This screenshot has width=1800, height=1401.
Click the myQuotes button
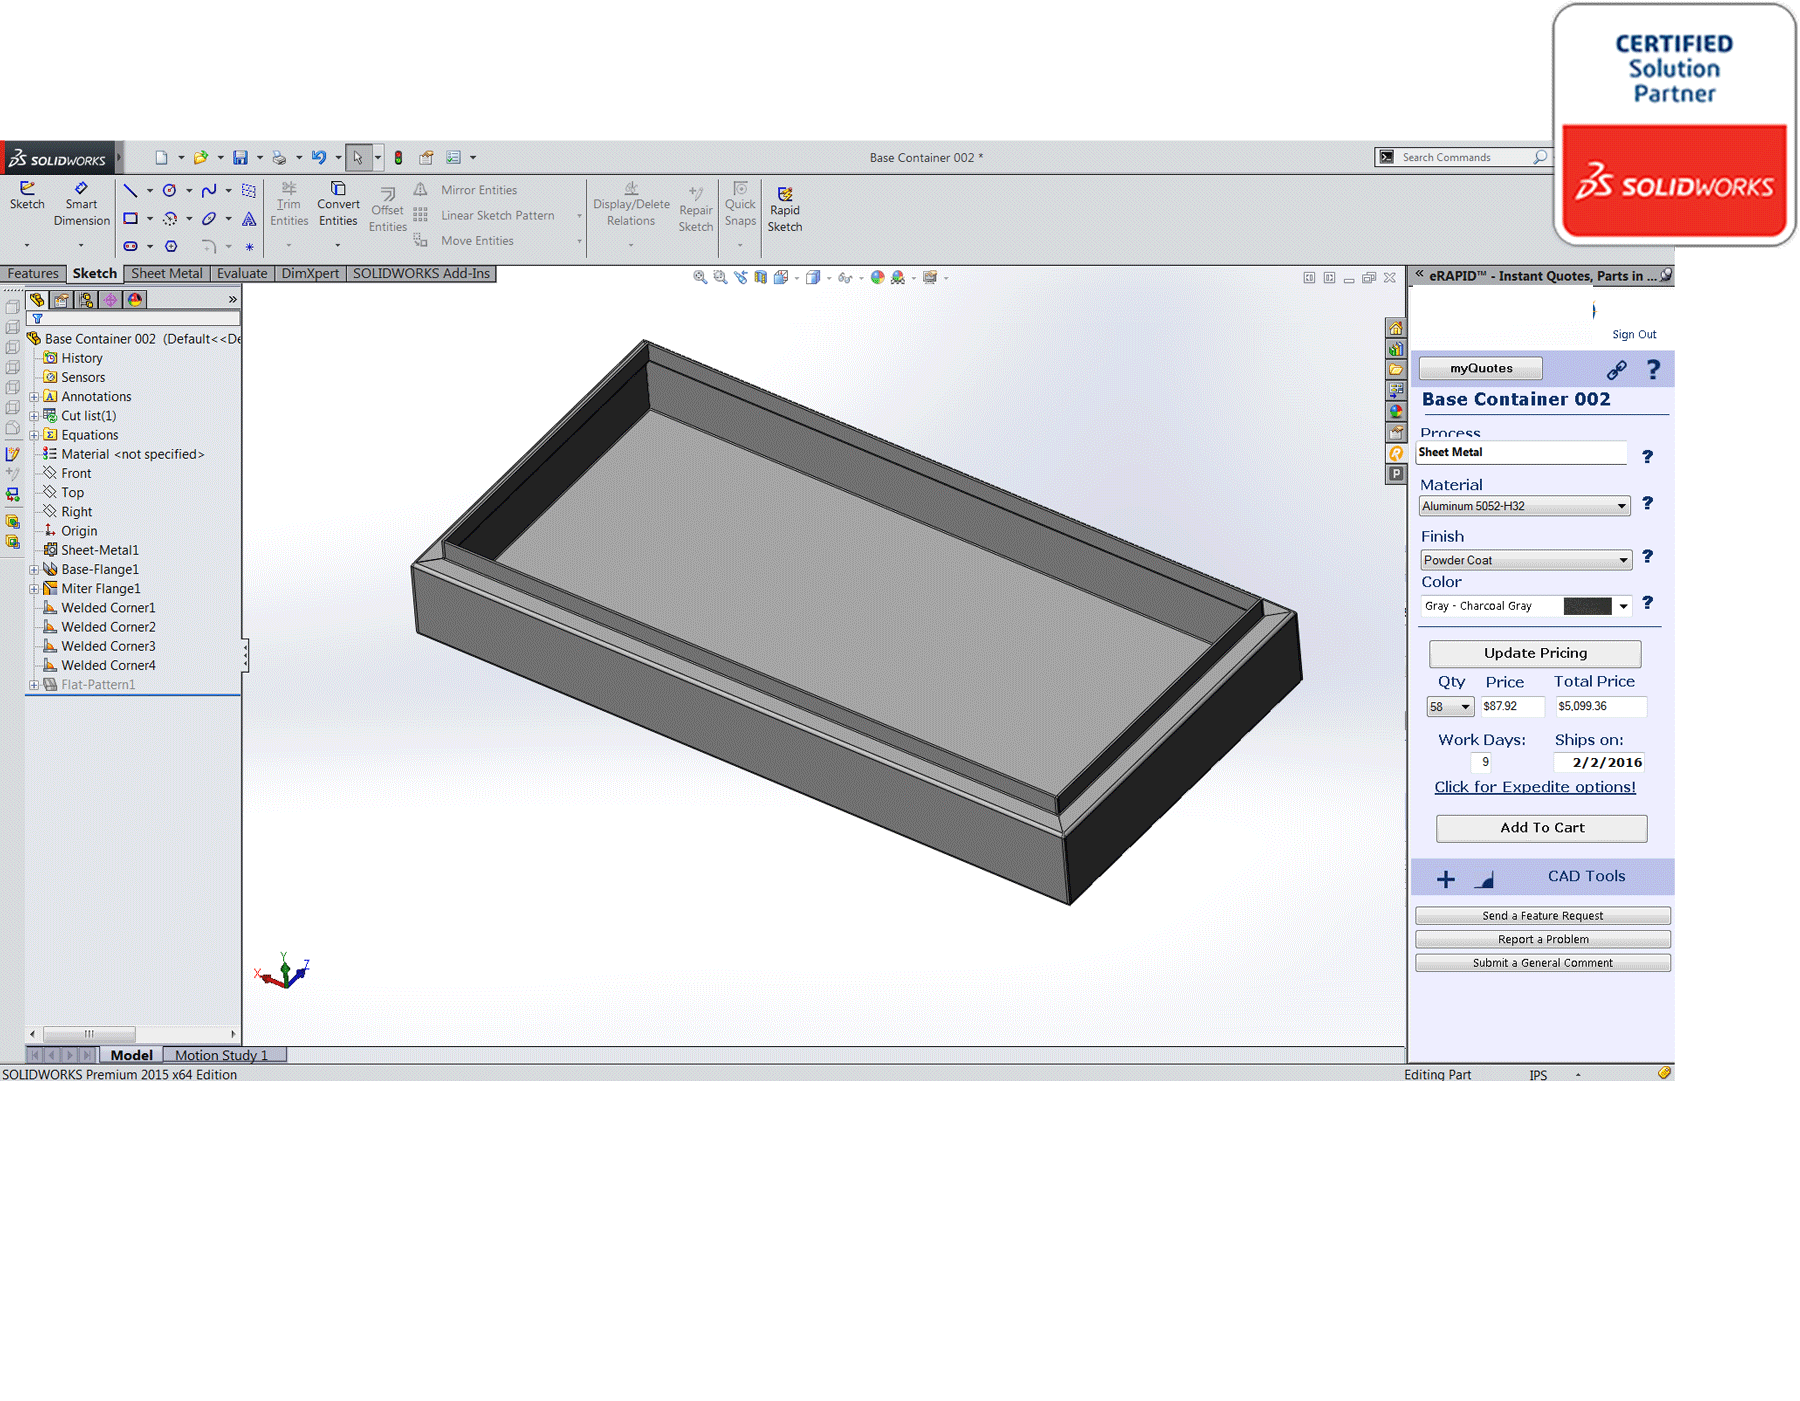(x=1481, y=368)
